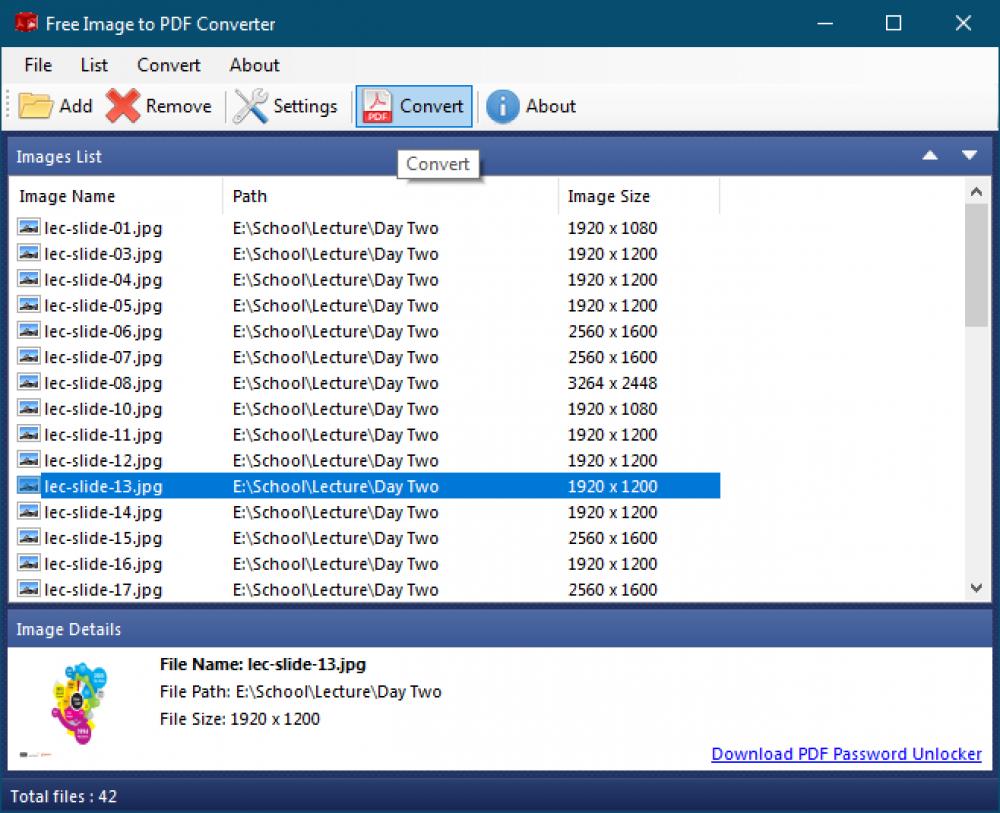Click the image icon beside lec-slide-13.jpg
1000x813 pixels.
pos(30,486)
